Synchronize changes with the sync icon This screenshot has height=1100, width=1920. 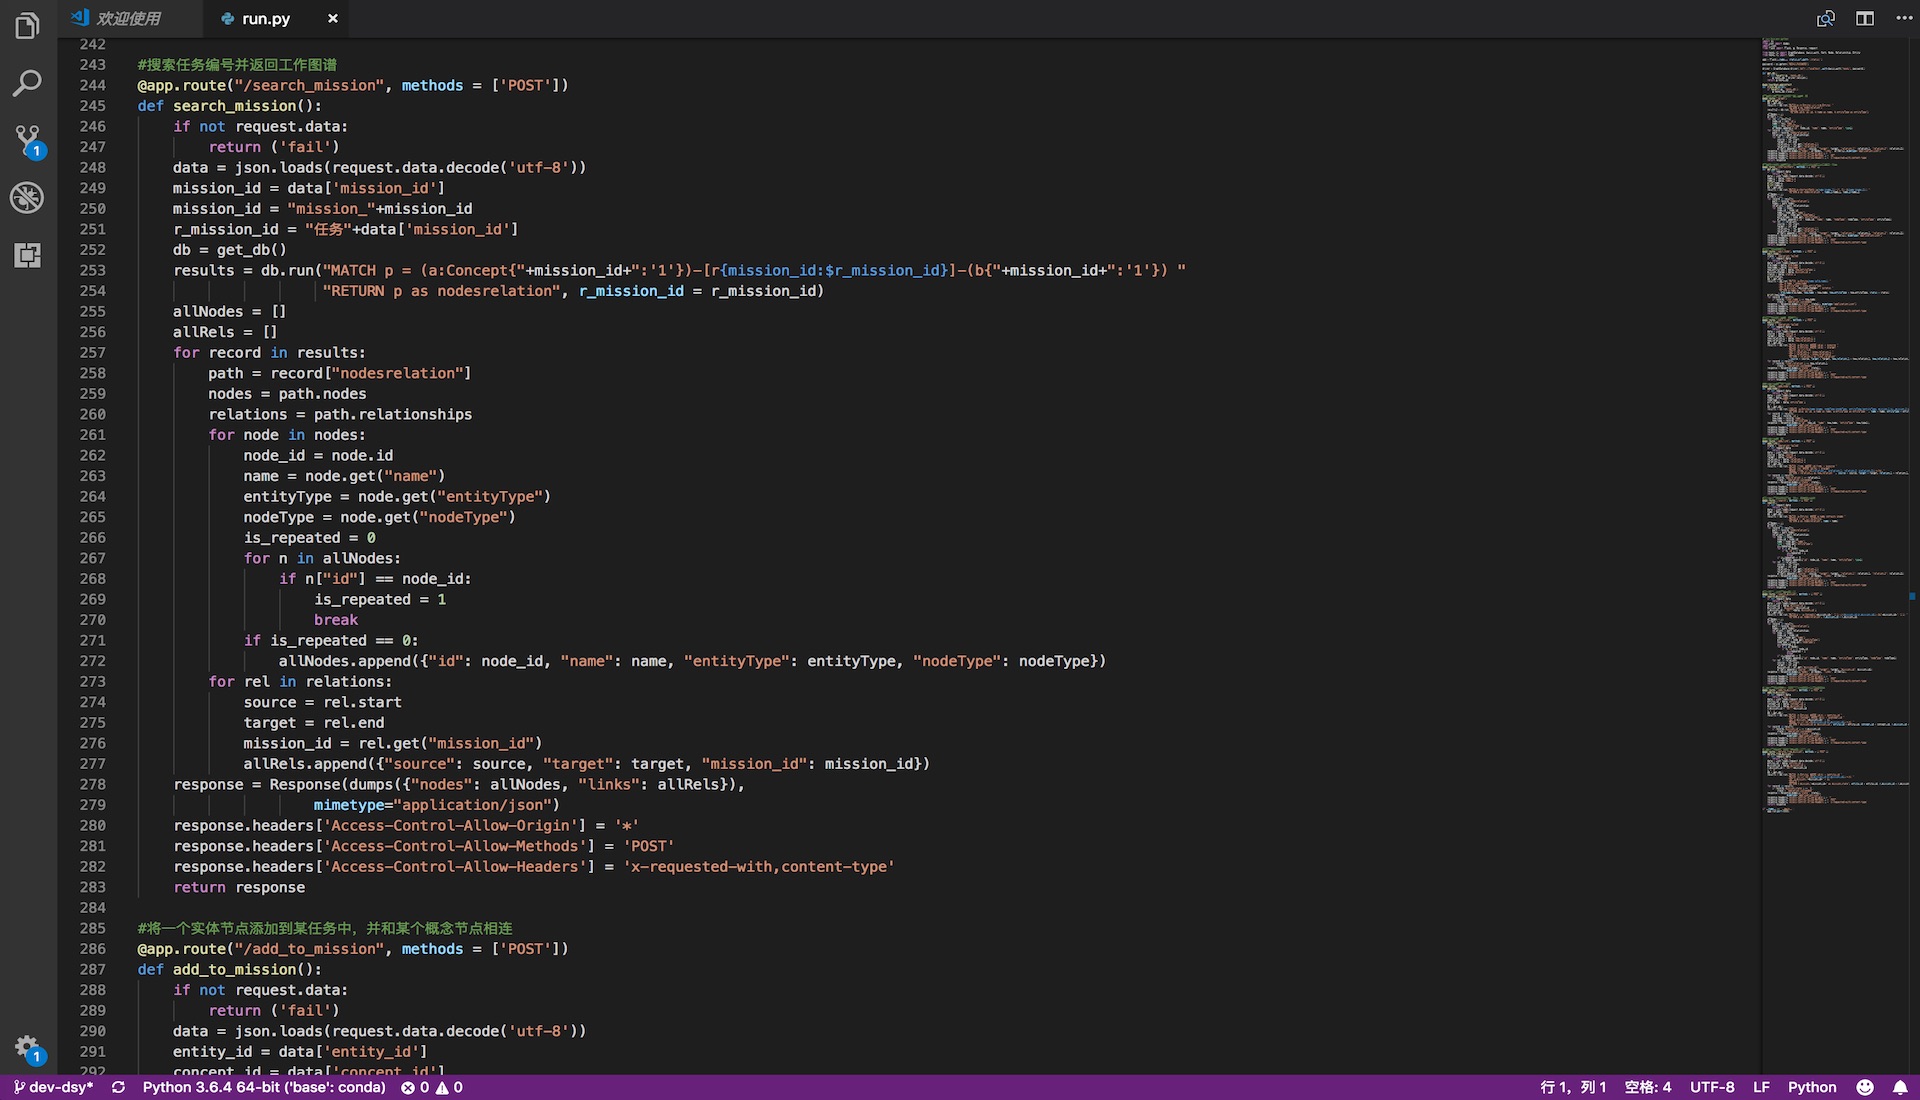coord(119,1087)
